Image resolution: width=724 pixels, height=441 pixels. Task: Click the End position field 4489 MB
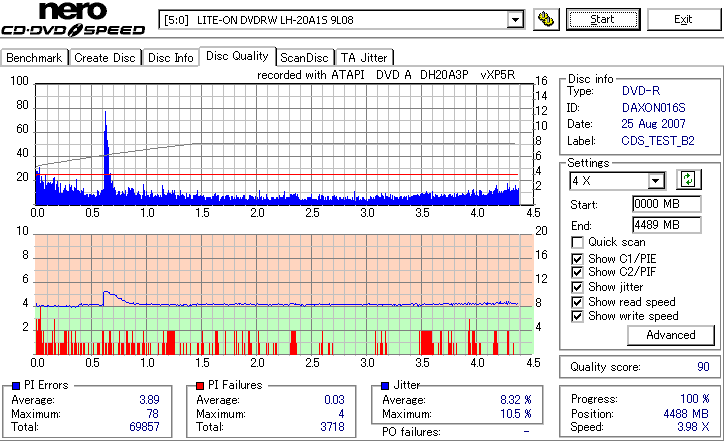[x=666, y=225]
